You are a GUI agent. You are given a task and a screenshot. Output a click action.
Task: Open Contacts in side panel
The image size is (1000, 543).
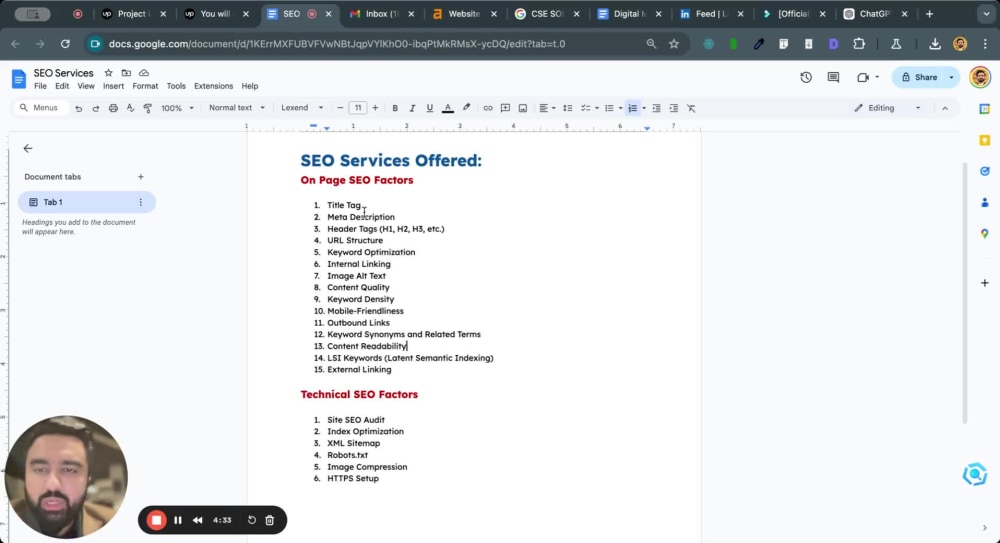985,202
